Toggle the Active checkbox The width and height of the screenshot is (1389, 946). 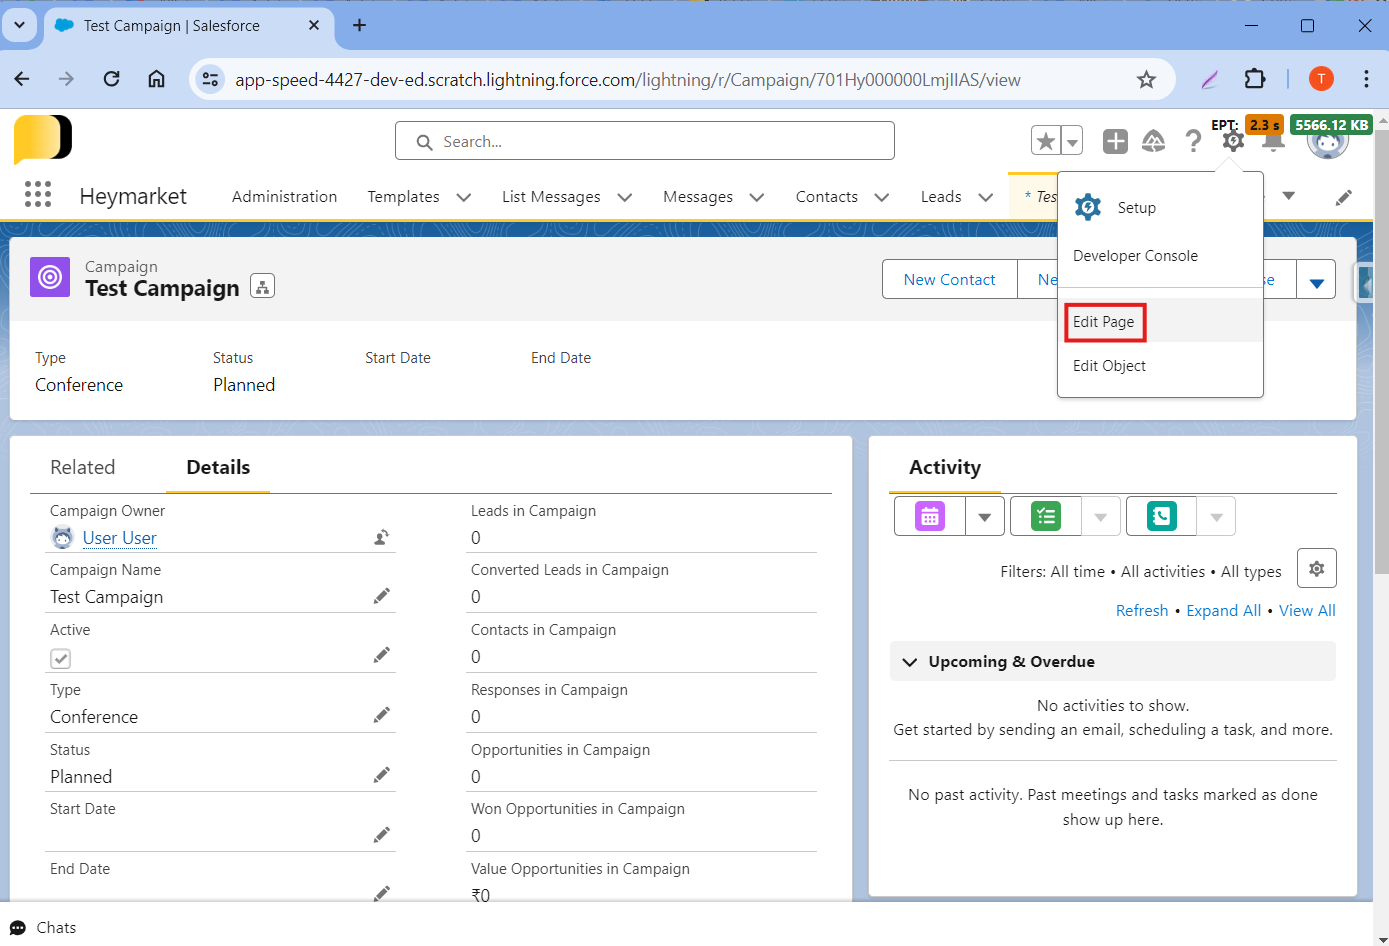click(x=61, y=658)
